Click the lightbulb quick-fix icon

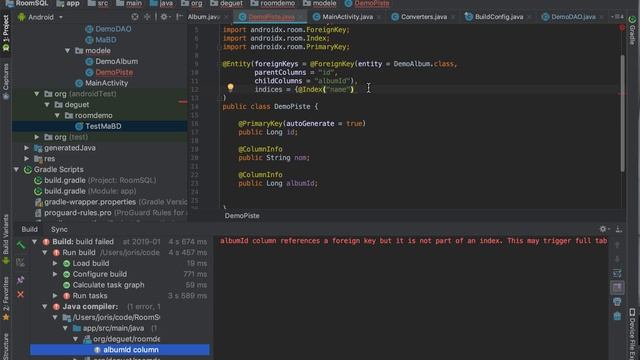[x=230, y=87]
